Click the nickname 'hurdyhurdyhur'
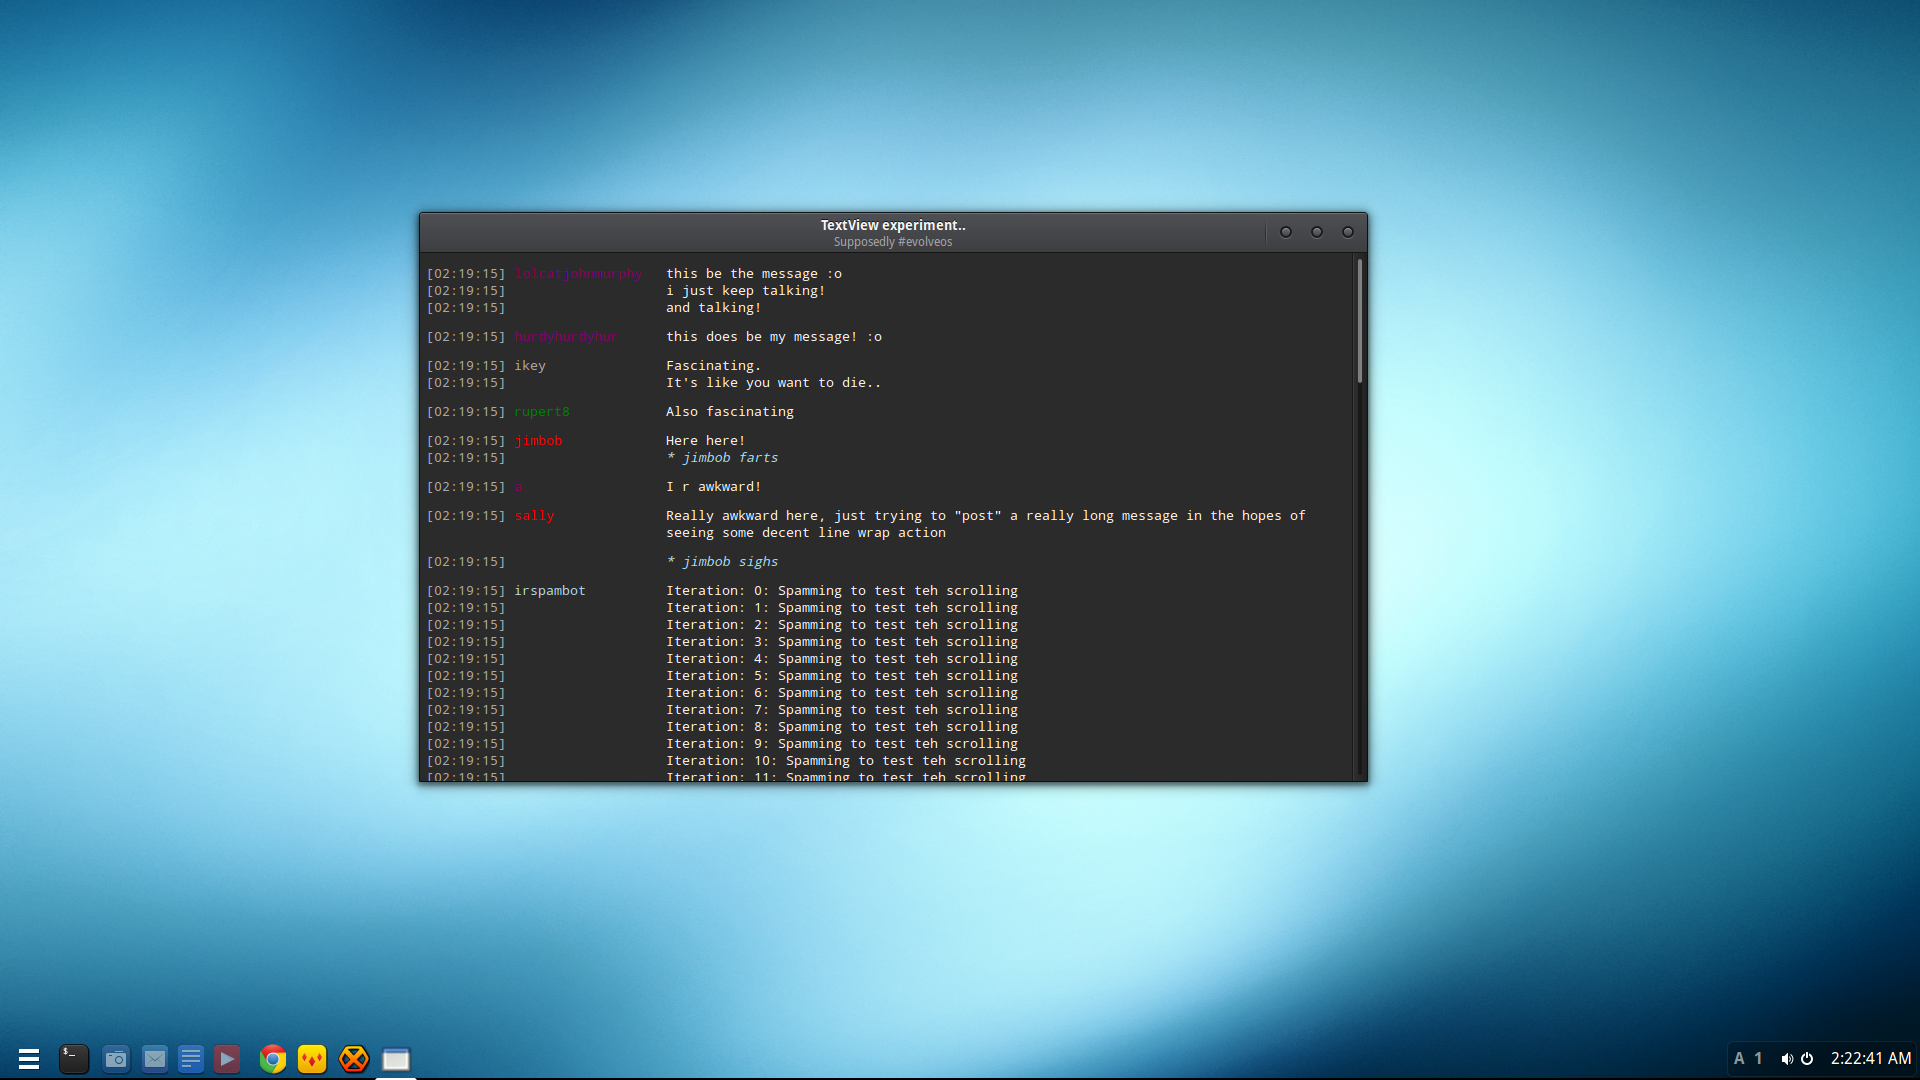Viewport: 1920px width, 1080px height. (566, 337)
